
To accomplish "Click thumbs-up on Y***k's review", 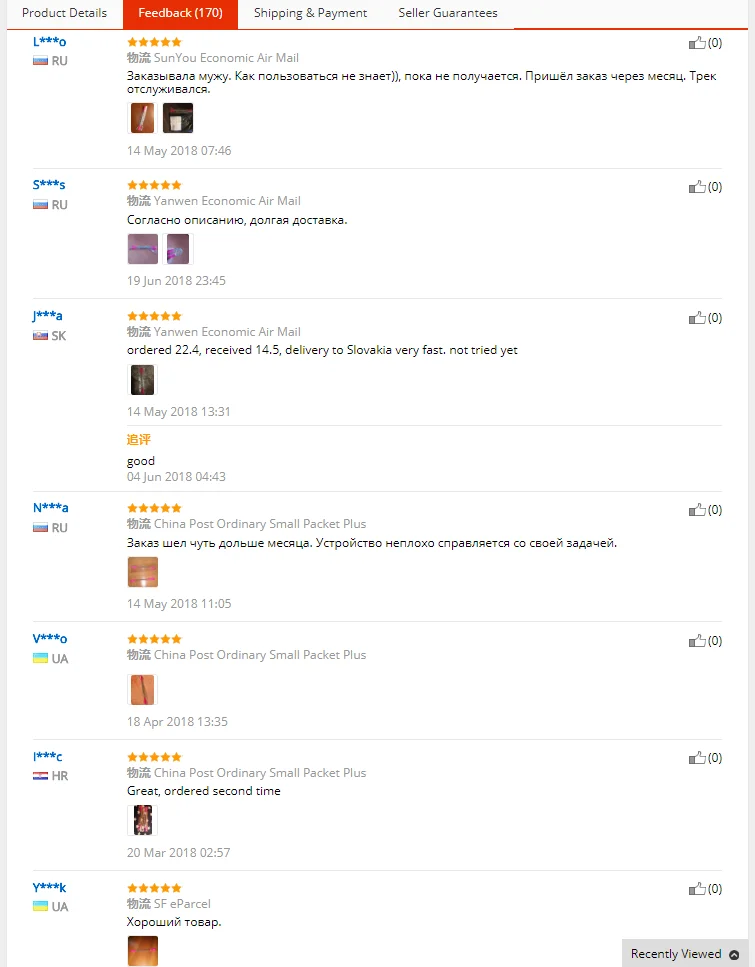I will pos(697,889).
